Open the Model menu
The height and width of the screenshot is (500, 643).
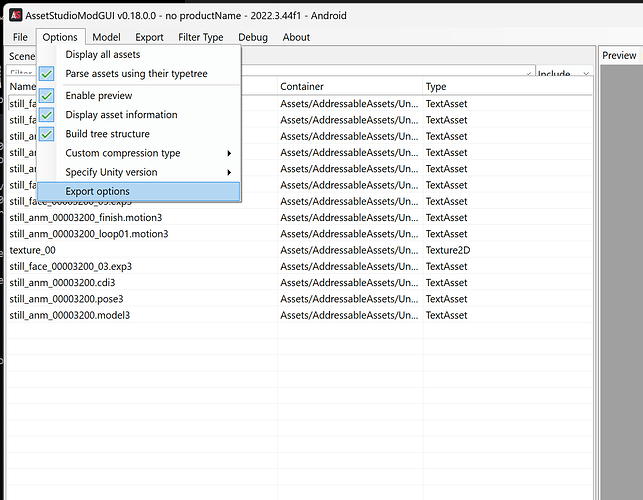click(106, 37)
